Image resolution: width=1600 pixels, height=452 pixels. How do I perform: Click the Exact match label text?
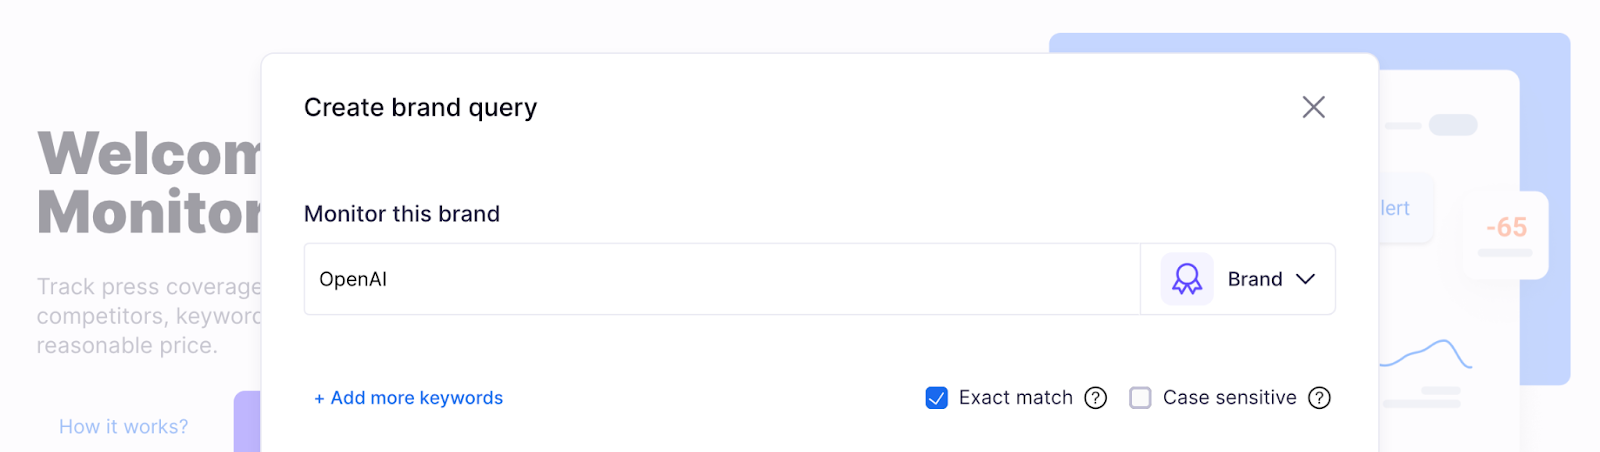[x=1015, y=398]
